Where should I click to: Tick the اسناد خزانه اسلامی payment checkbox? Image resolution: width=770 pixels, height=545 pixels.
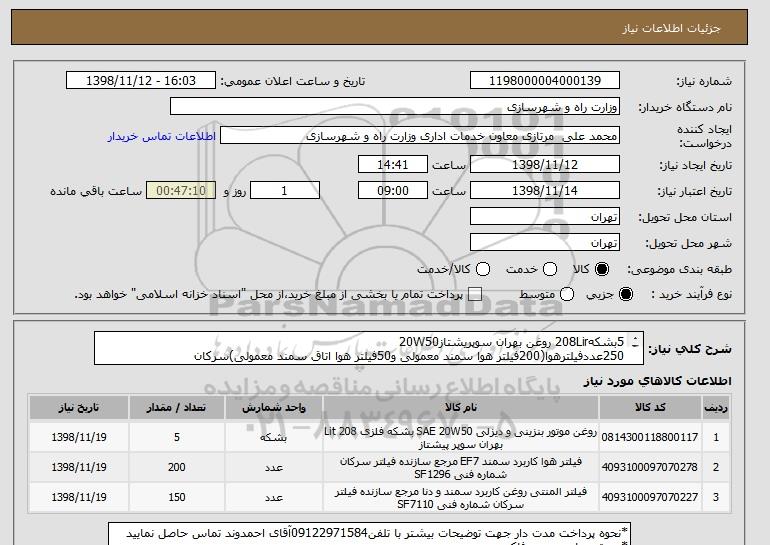pos(475,294)
